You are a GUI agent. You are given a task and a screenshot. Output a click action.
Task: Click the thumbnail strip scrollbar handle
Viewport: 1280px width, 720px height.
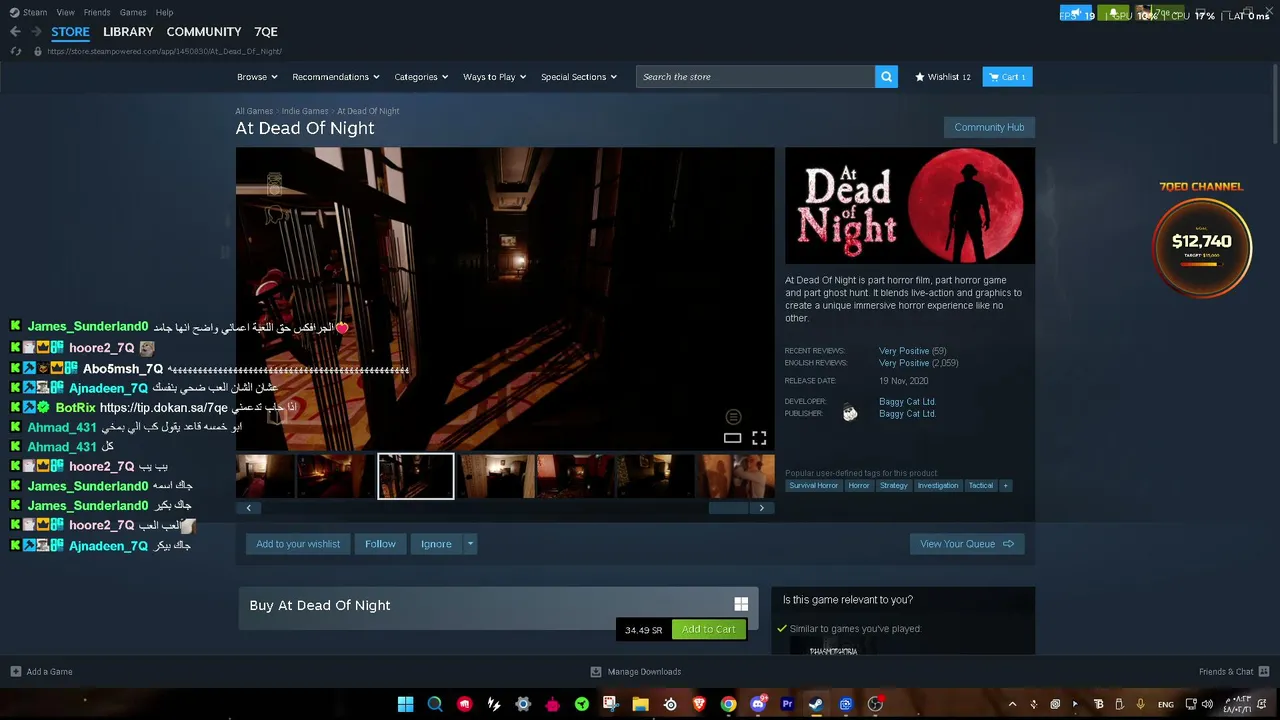(x=728, y=508)
